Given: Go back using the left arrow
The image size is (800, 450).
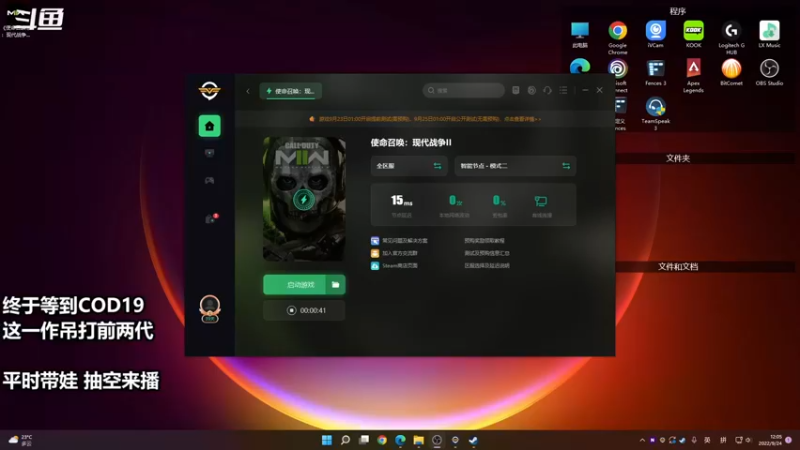Looking at the screenshot, I should coord(248,91).
